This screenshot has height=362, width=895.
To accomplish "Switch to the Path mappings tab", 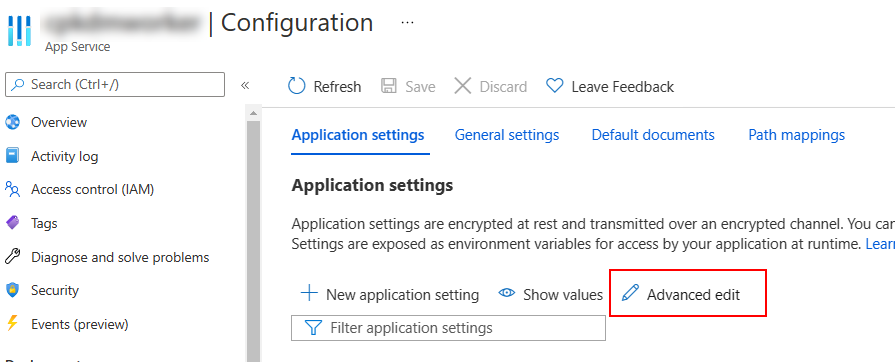I will pos(796,135).
